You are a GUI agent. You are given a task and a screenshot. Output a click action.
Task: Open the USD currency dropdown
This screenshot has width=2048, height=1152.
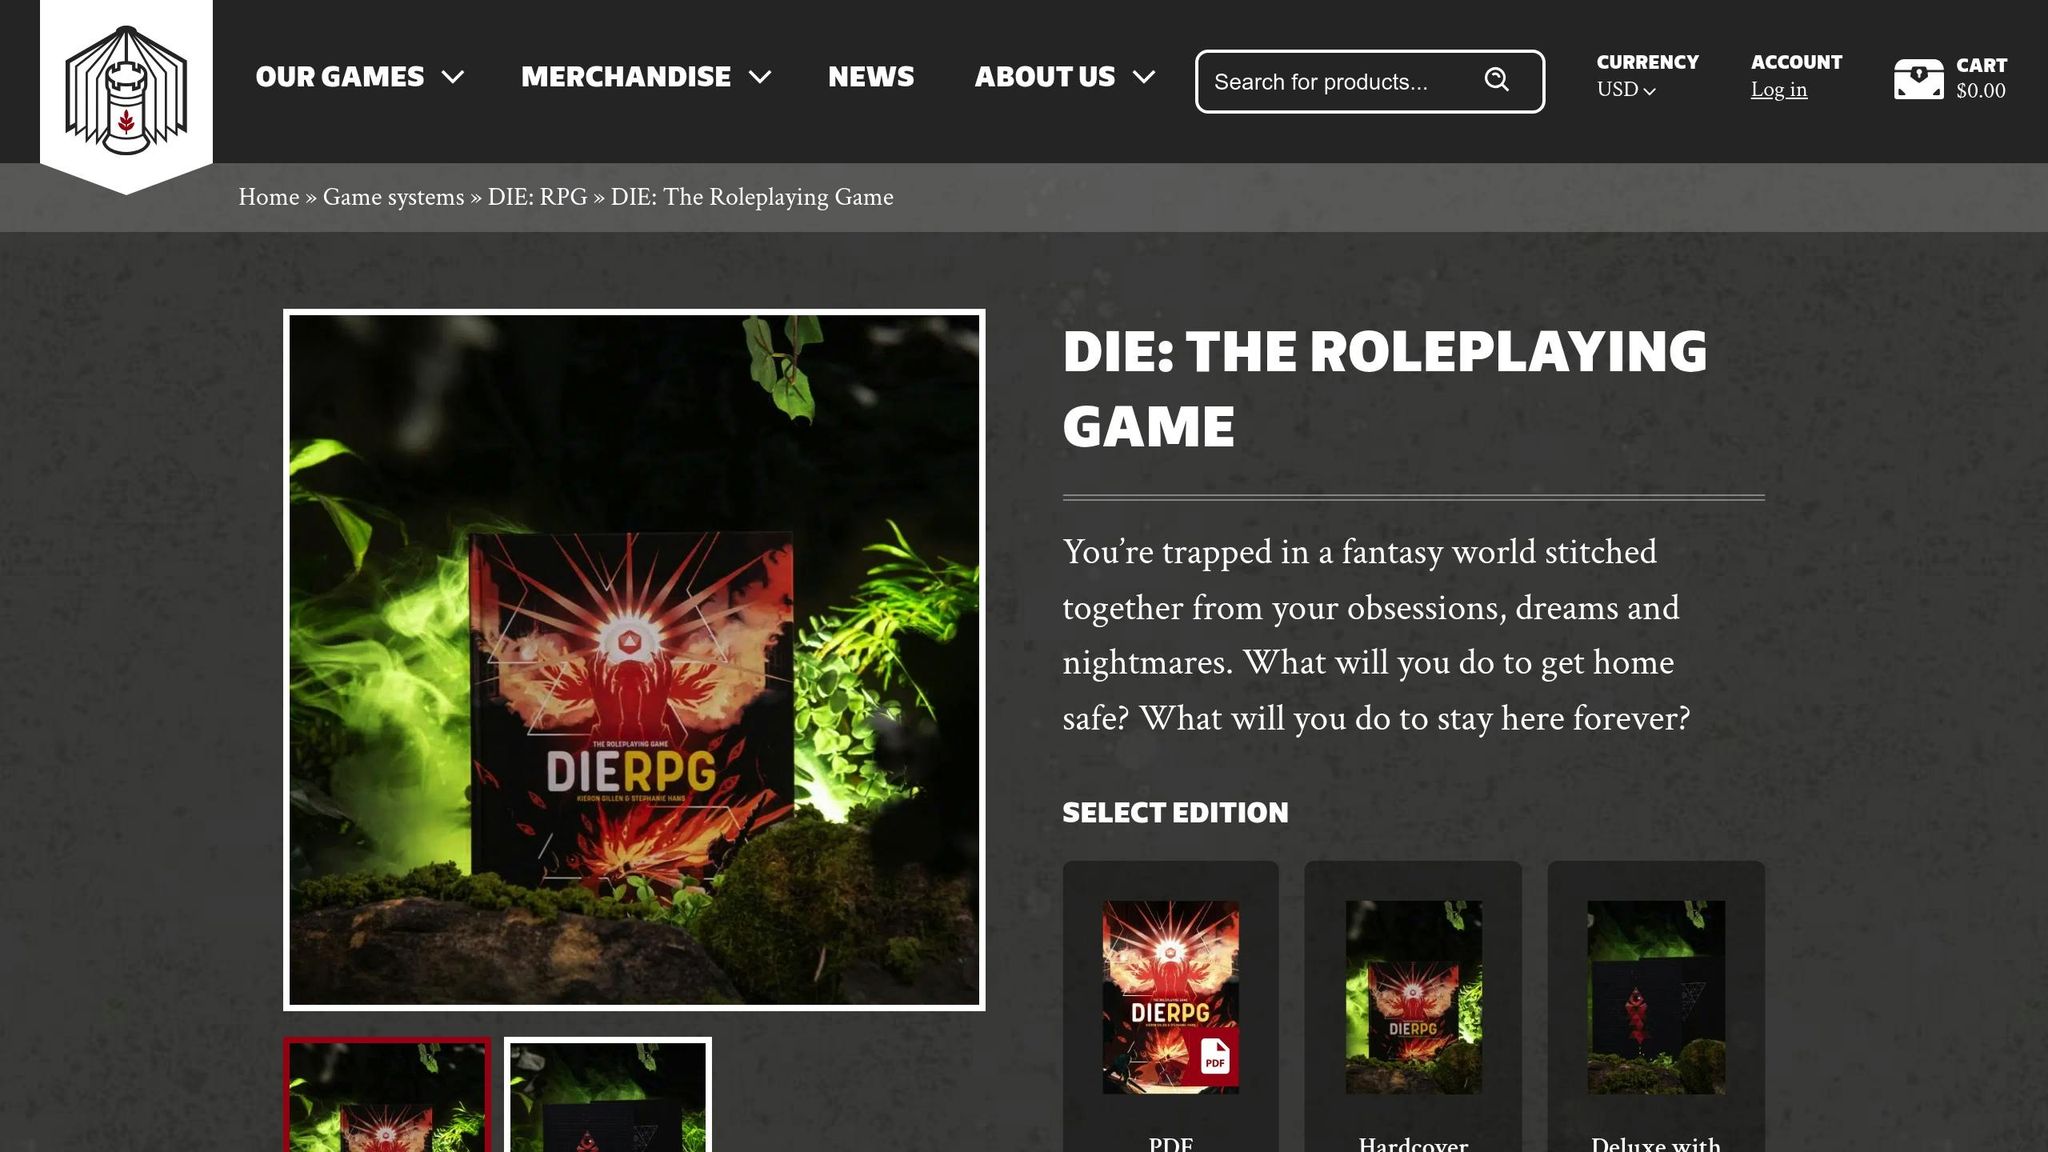pyautogui.click(x=1626, y=90)
